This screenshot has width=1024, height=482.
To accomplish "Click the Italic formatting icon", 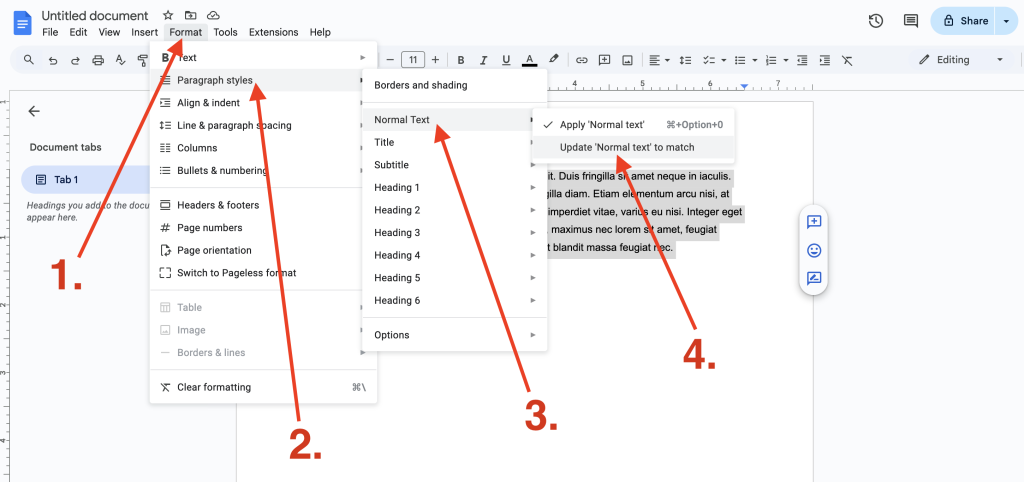I will pyautogui.click(x=483, y=60).
